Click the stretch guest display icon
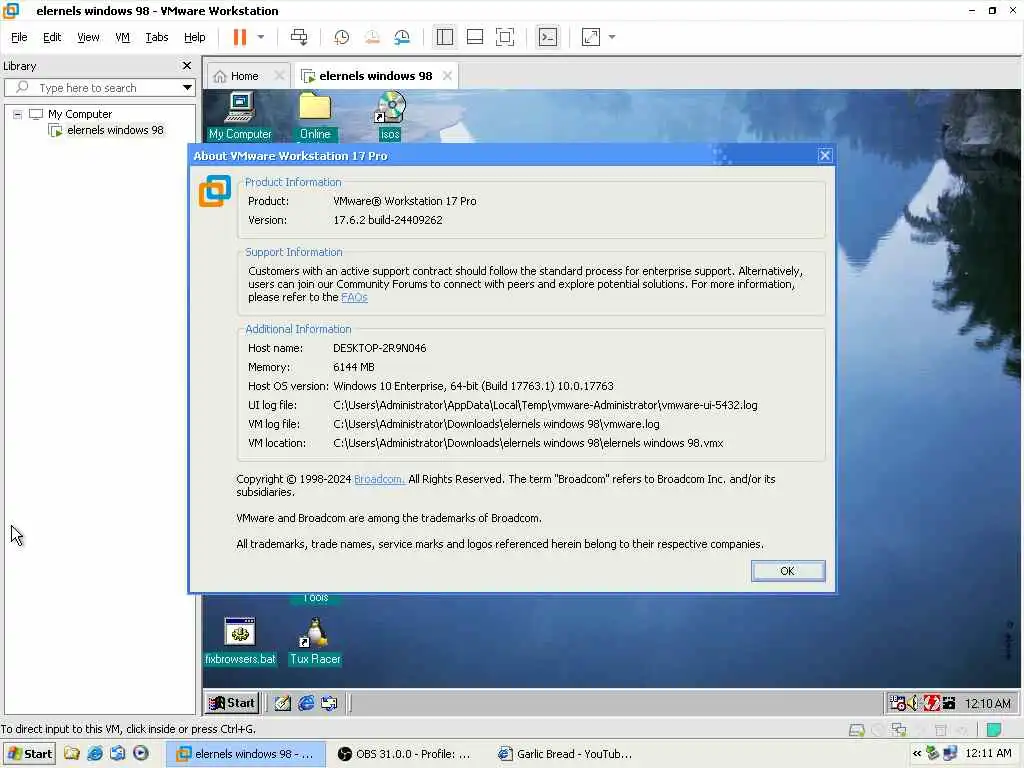Image resolution: width=1024 pixels, height=768 pixels. (x=590, y=37)
